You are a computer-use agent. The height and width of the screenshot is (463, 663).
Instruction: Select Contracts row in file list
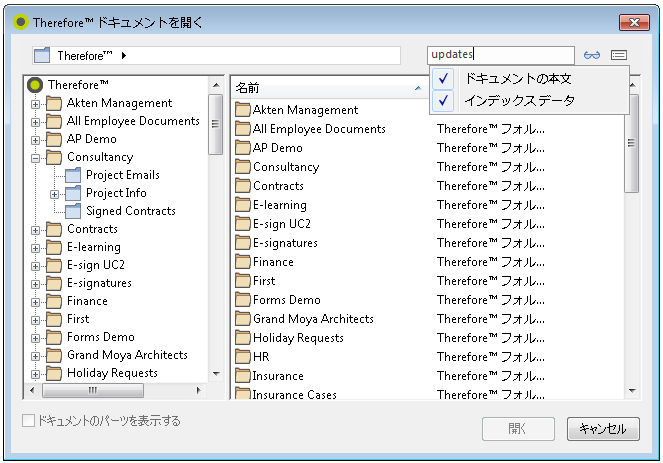point(278,186)
